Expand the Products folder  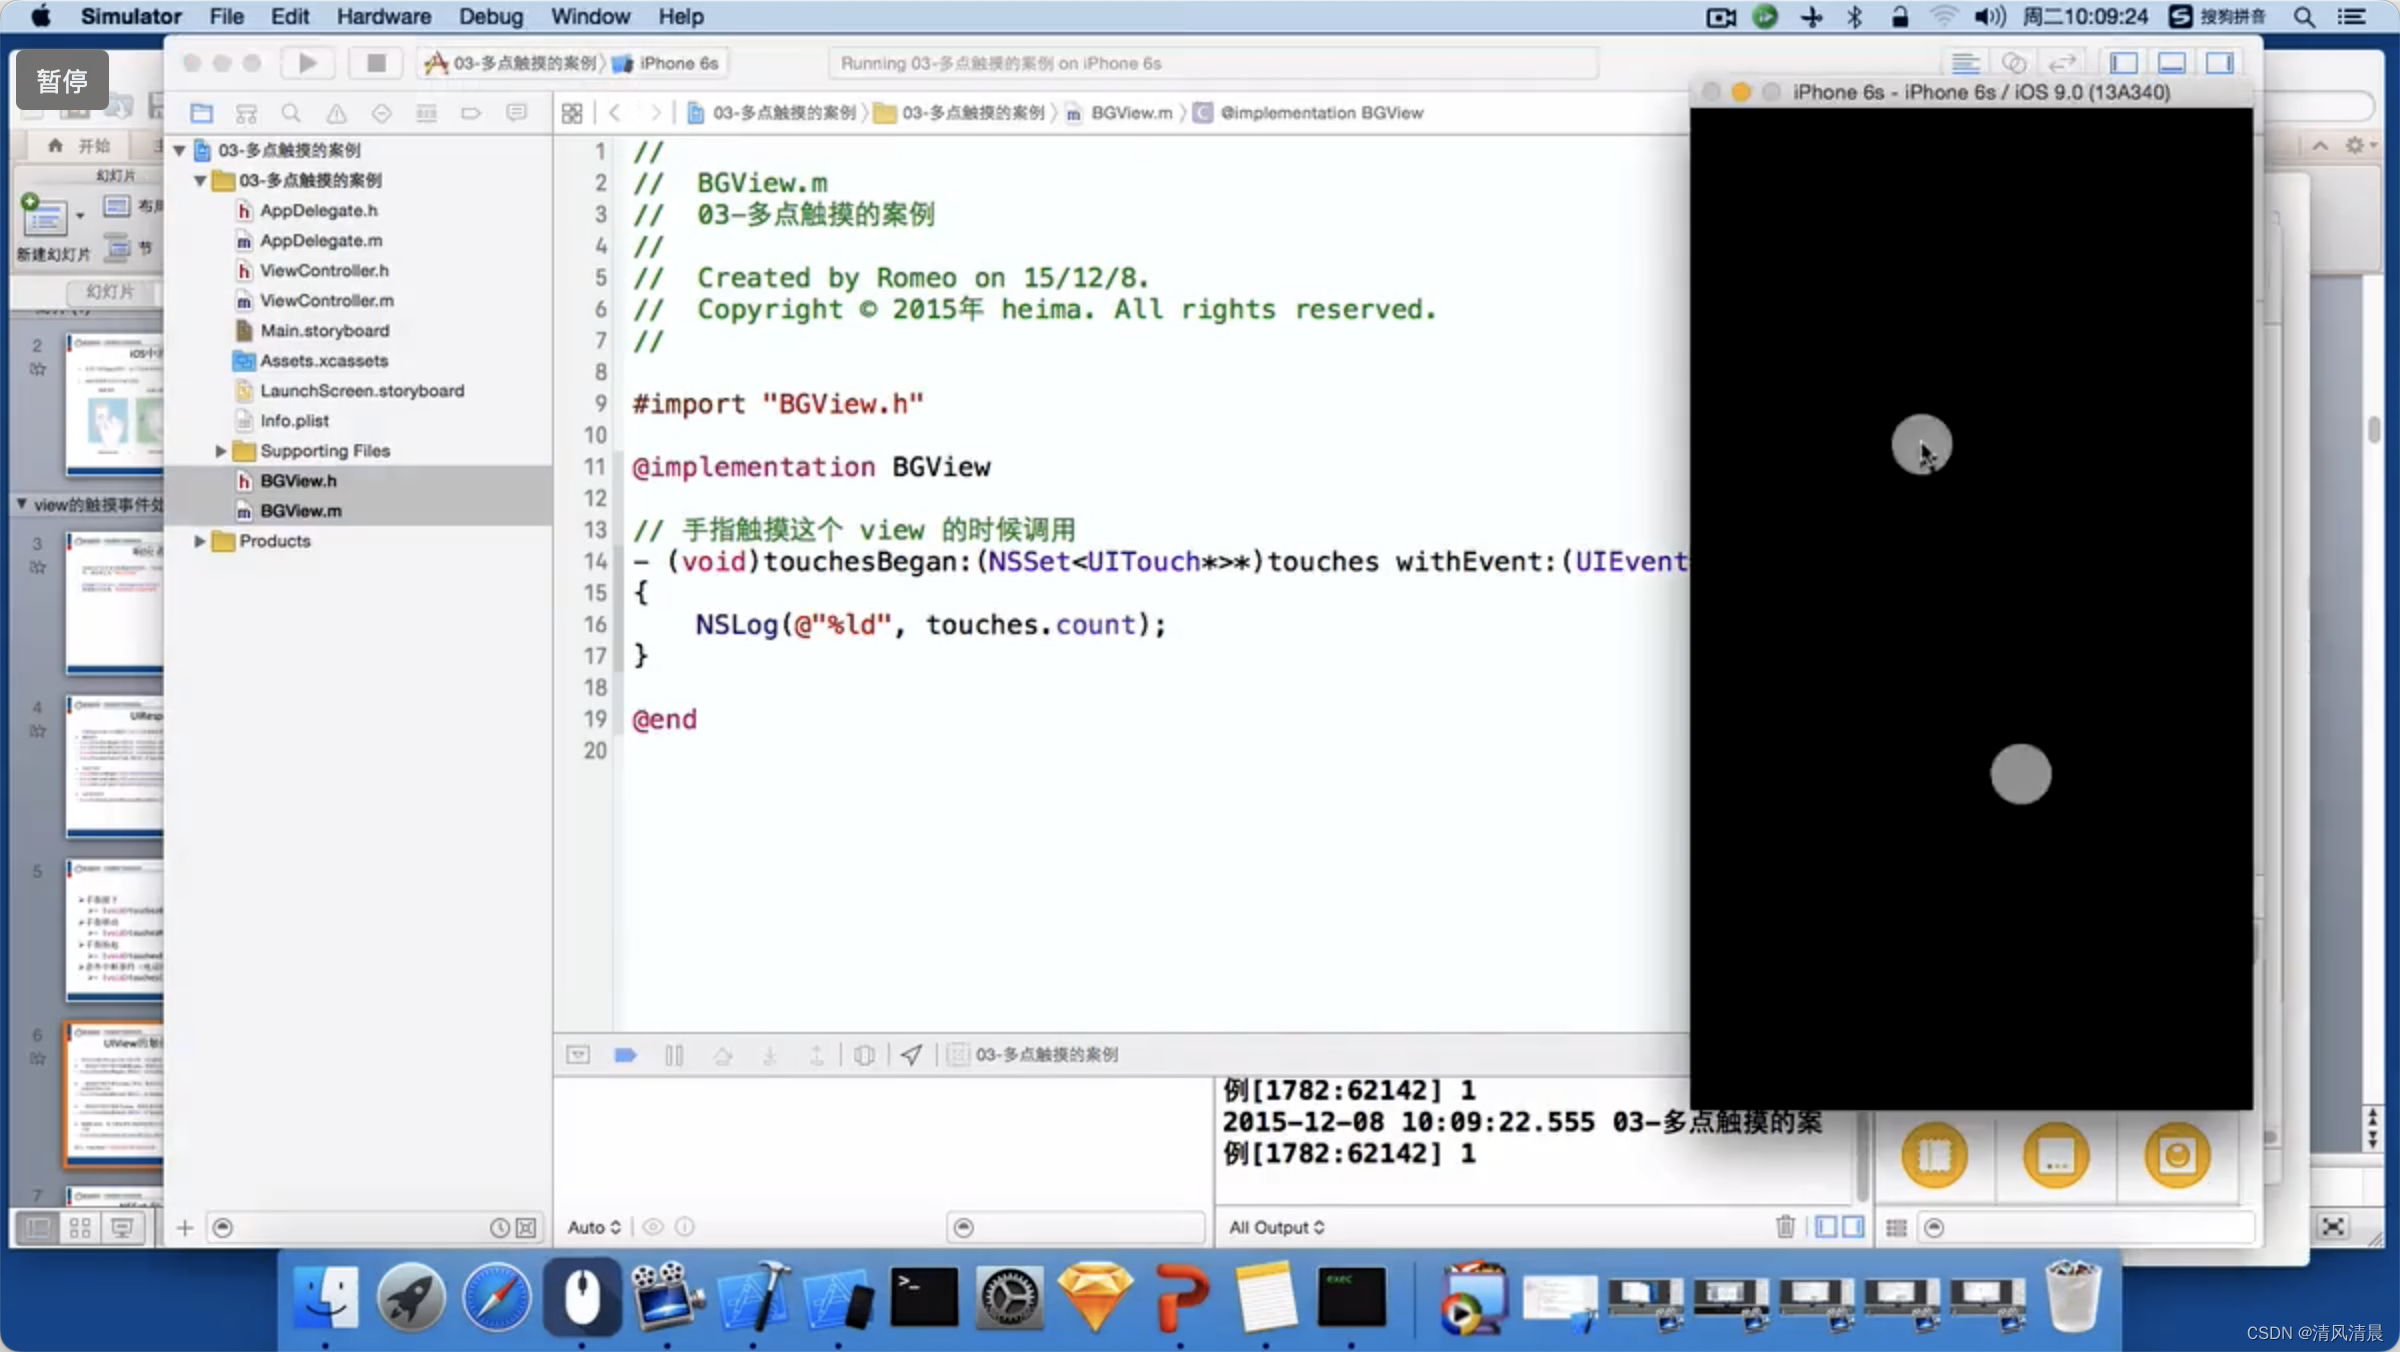(200, 541)
